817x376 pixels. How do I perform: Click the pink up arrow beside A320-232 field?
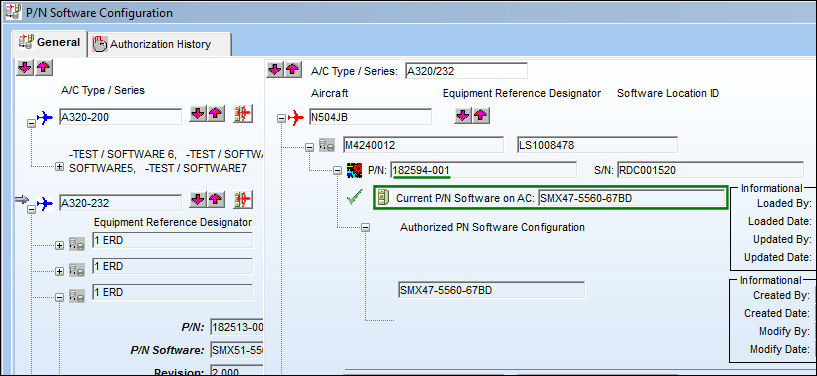[x=216, y=199]
